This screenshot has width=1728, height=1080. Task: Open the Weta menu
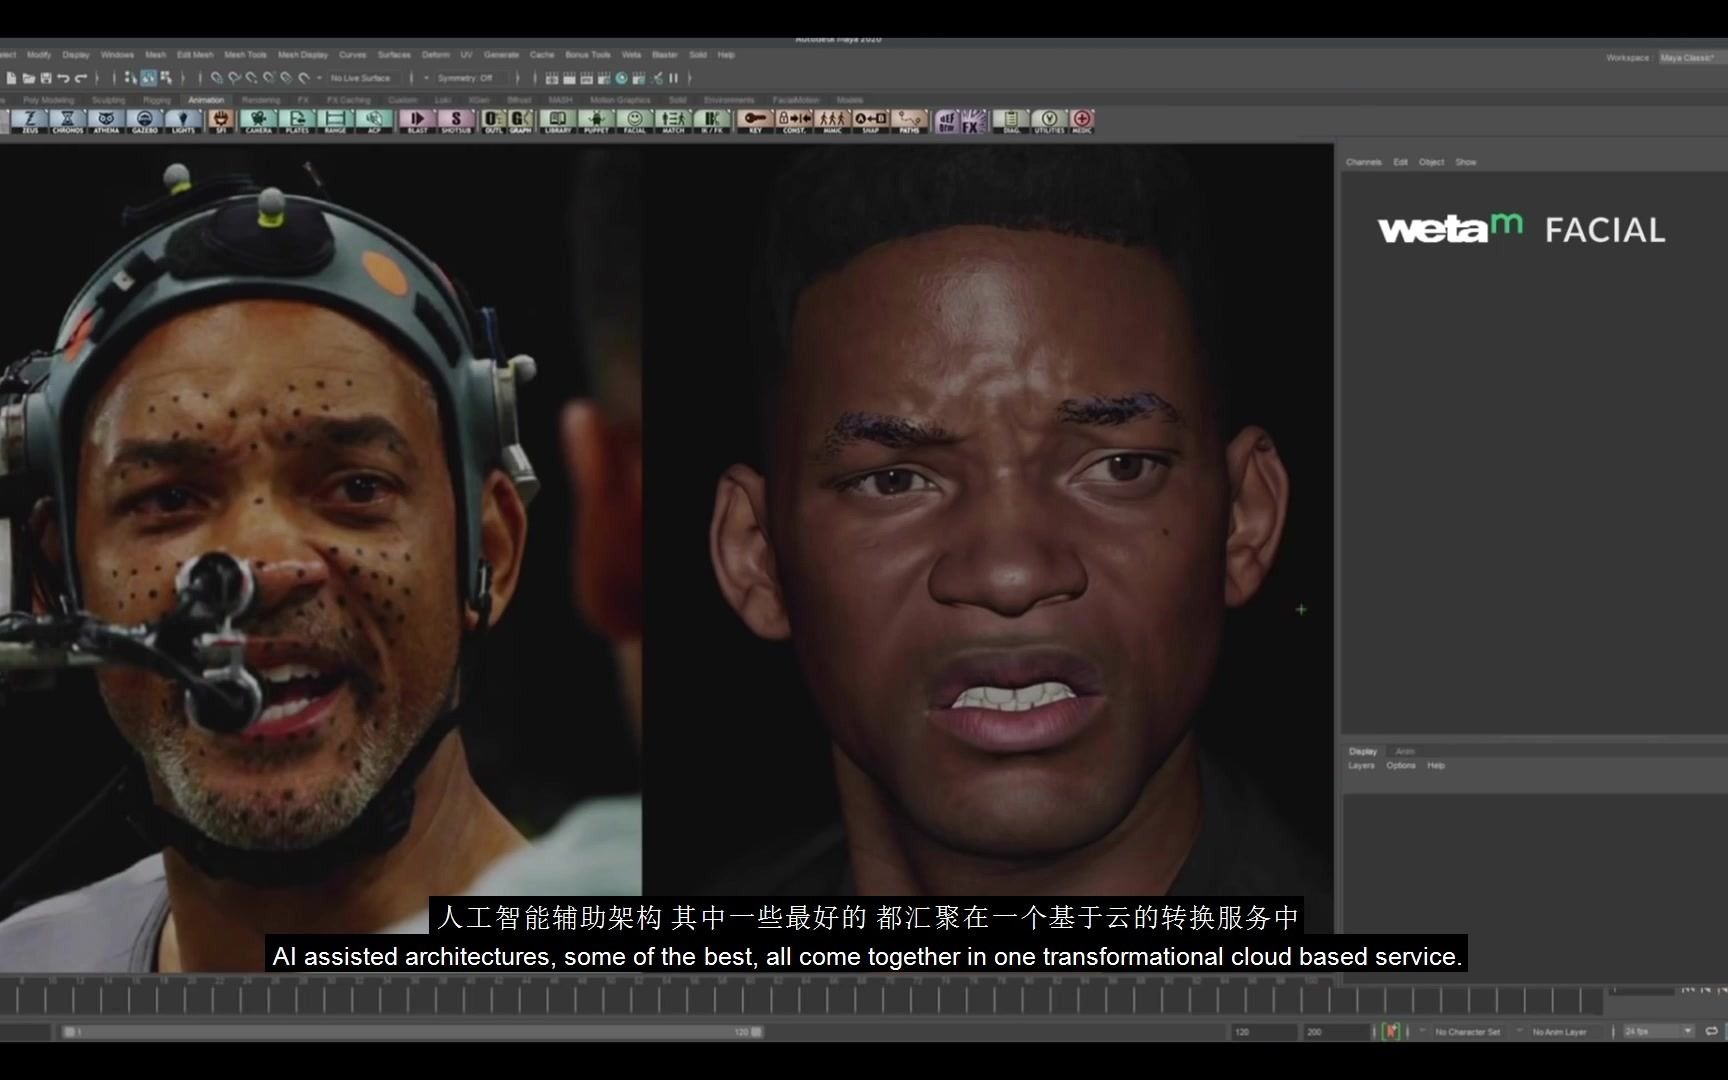pos(631,55)
